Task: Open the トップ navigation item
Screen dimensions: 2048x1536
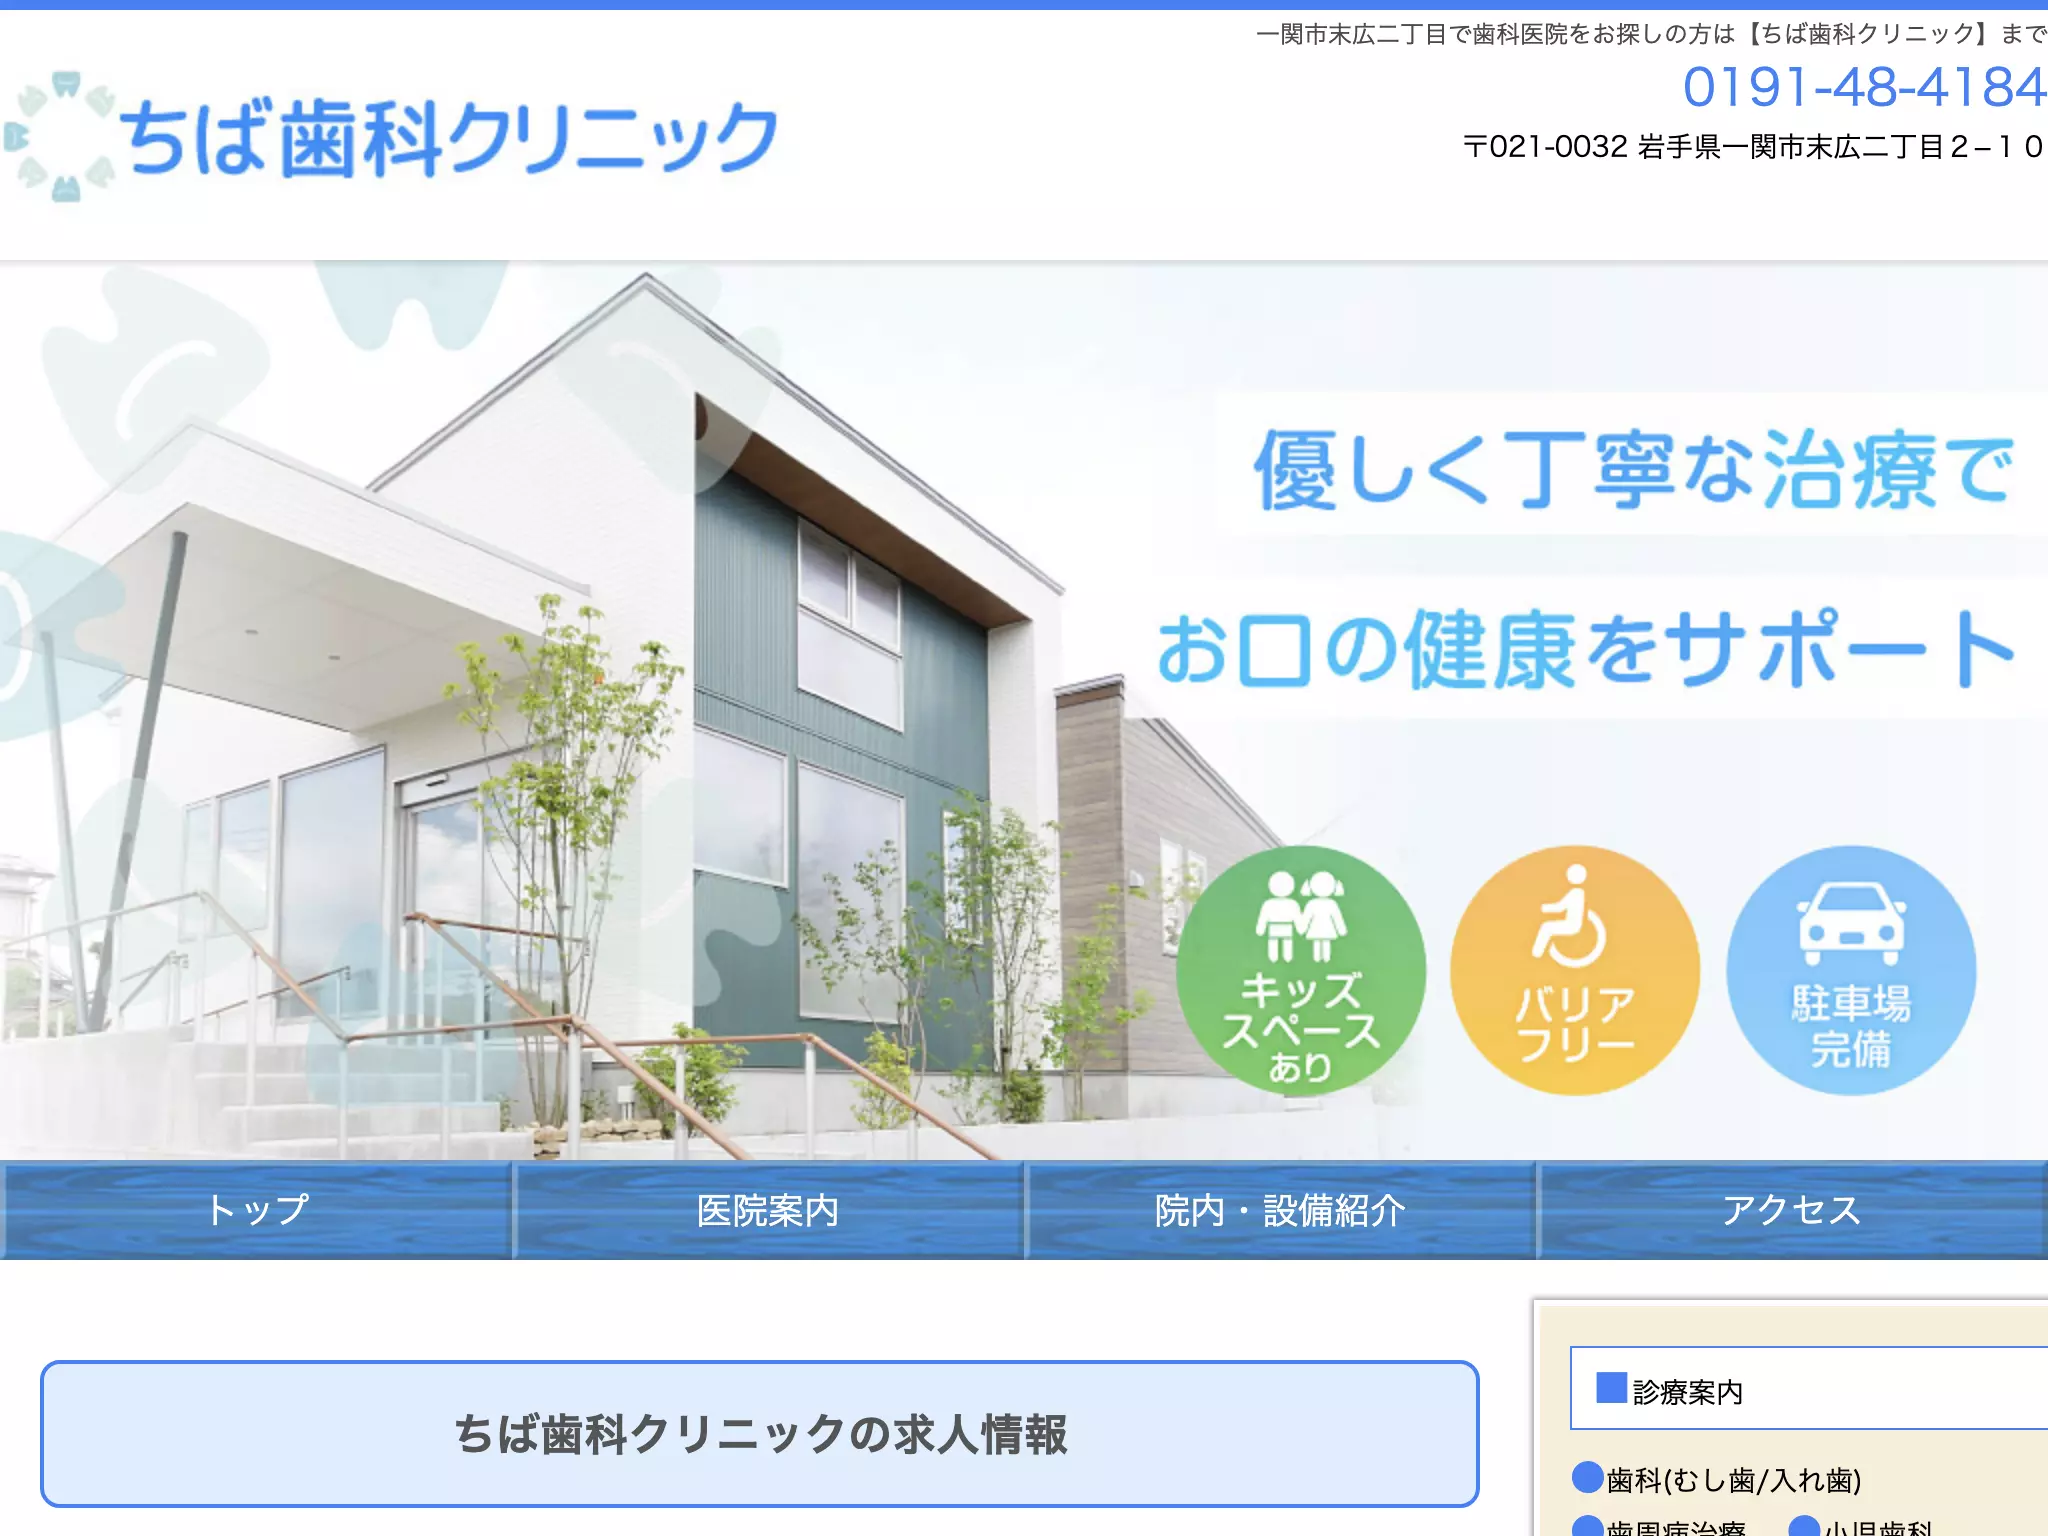Action: pos(257,1210)
